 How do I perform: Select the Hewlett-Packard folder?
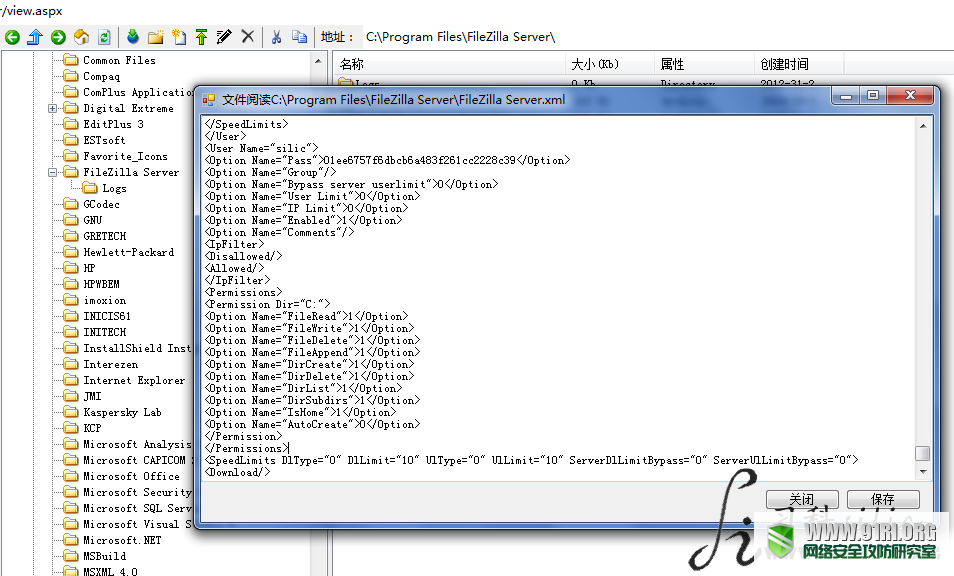[x=128, y=252]
